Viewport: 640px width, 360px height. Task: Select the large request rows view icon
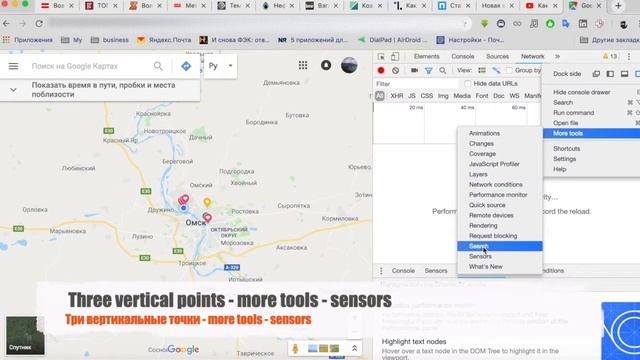pos(482,70)
